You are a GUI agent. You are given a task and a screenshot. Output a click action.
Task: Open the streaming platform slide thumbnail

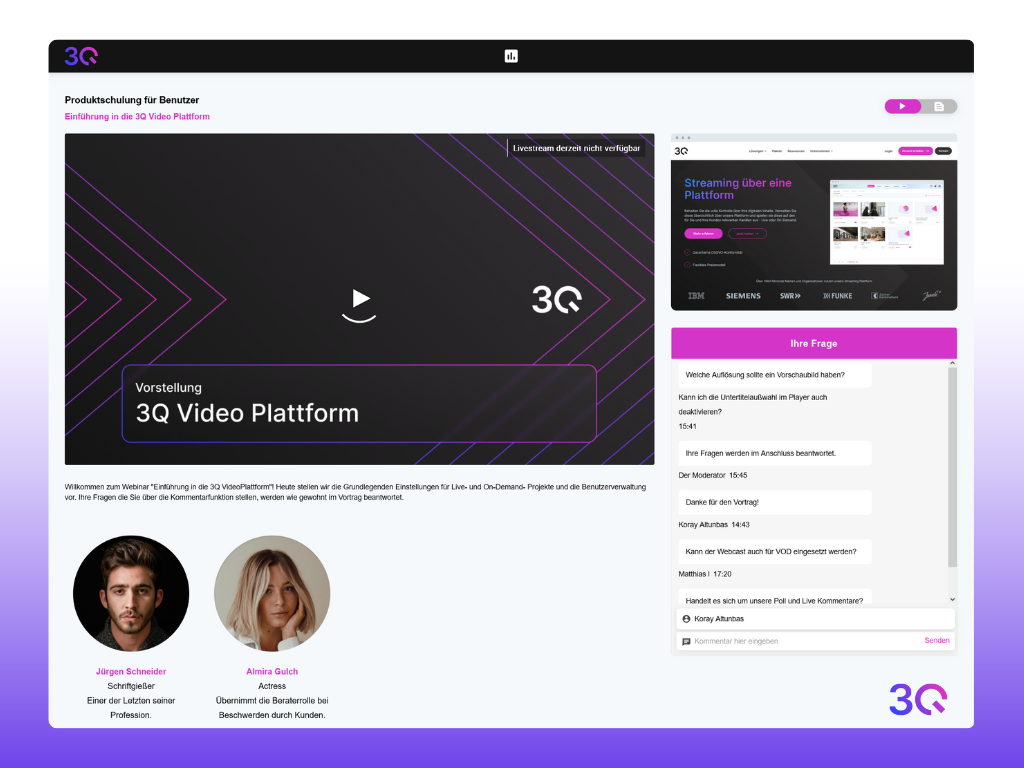tap(814, 222)
